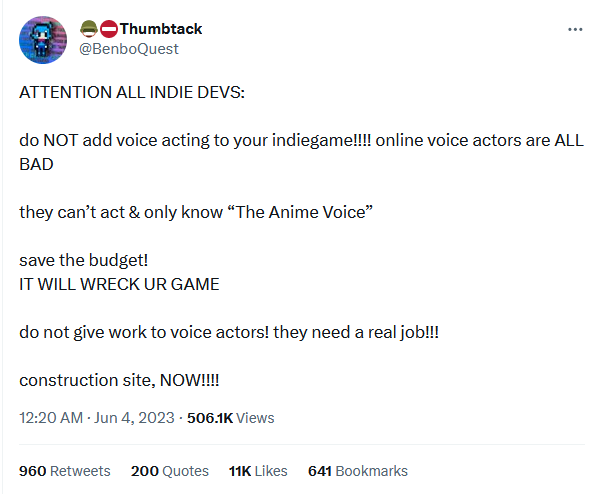
Task: Click the 12:20 AM timestamp
Action: point(50,418)
